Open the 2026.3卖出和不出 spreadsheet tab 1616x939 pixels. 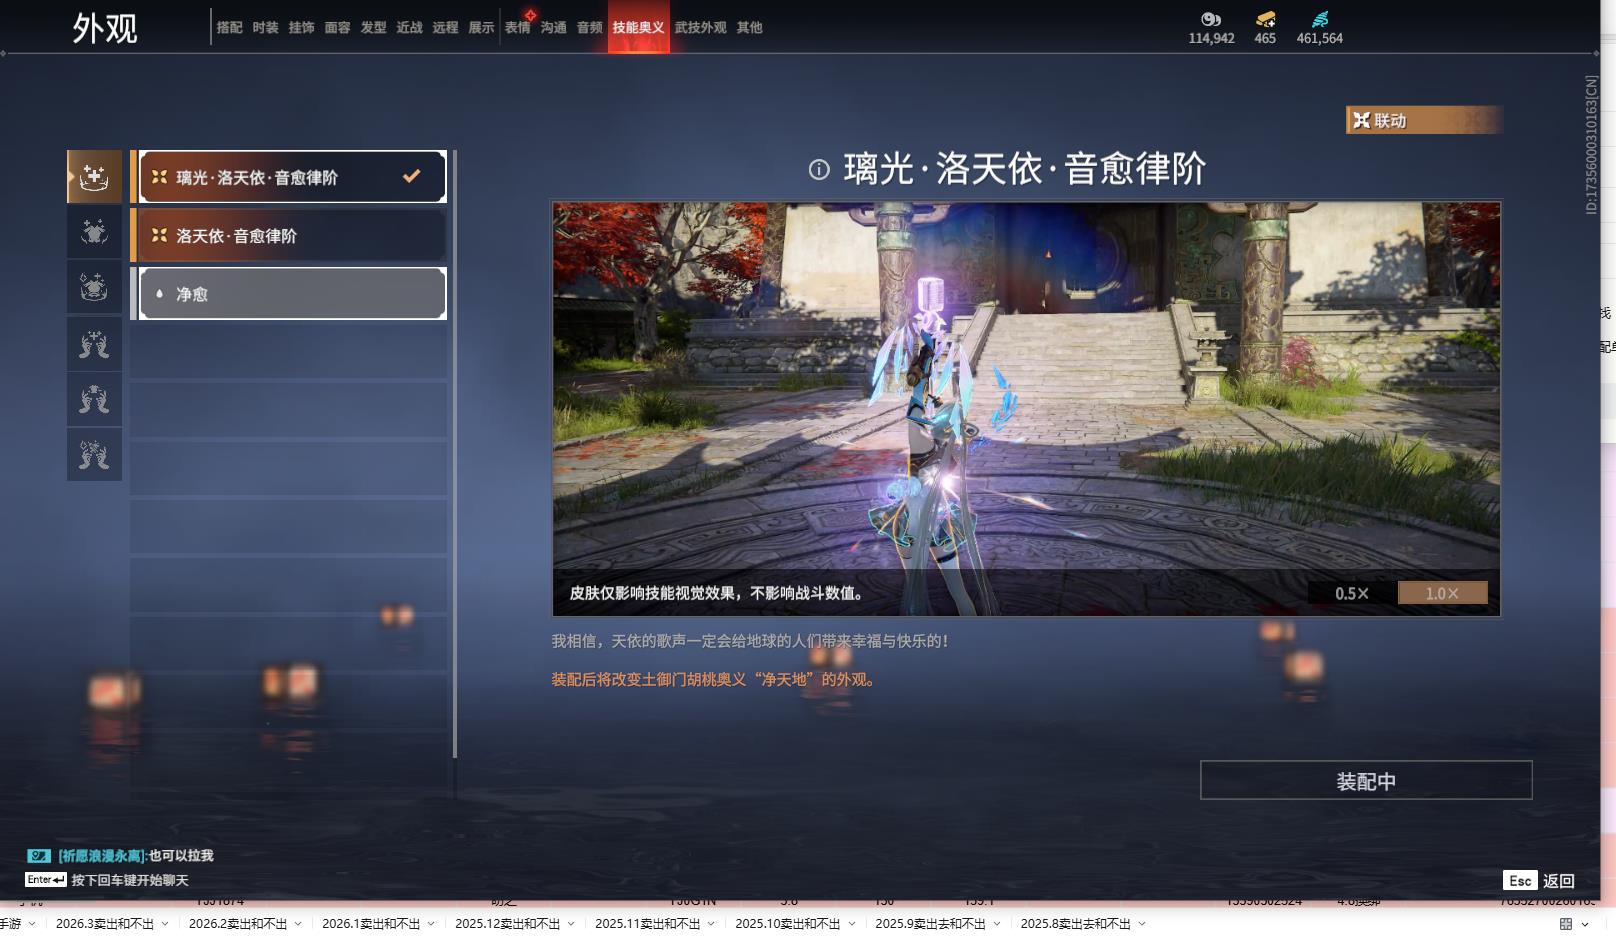pyautogui.click(x=105, y=924)
